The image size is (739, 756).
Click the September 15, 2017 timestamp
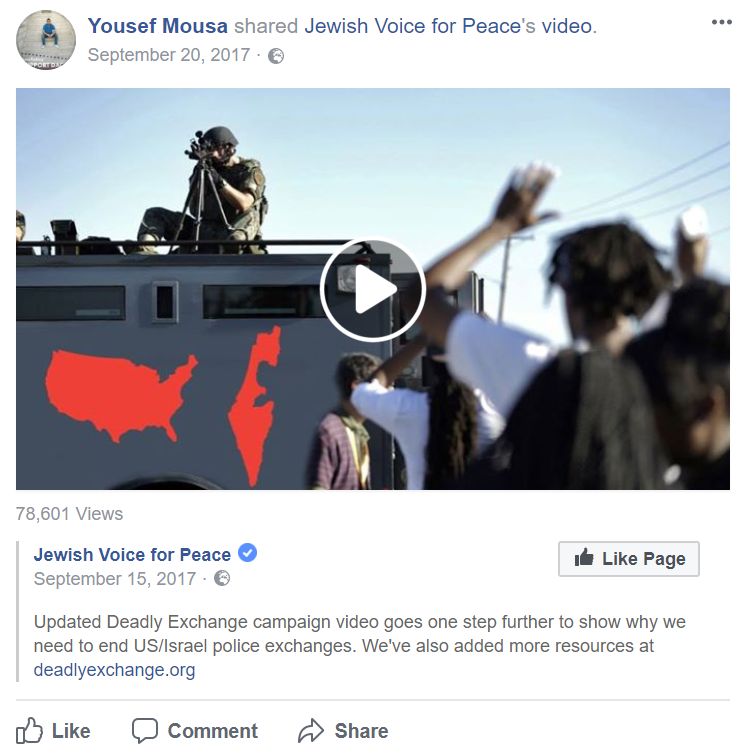coord(115,579)
